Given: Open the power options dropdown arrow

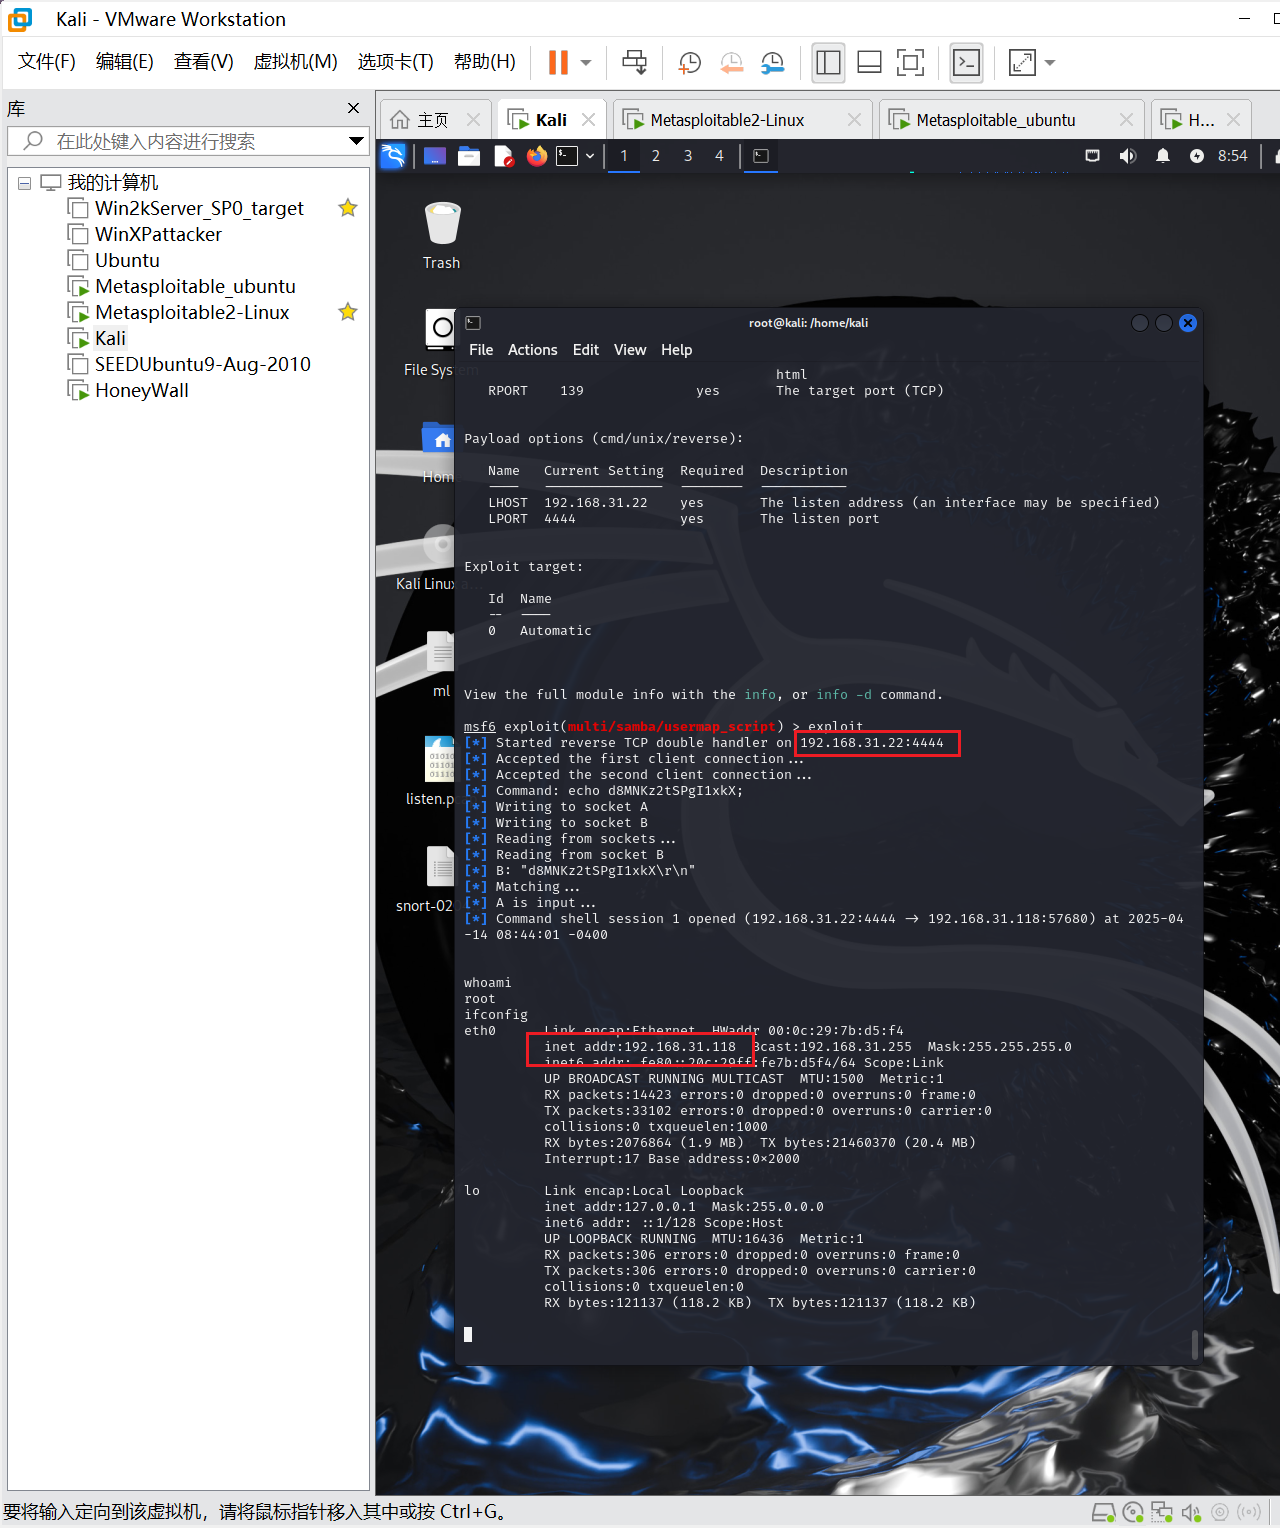Looking at the screenshot, I should tap(586, 62).
